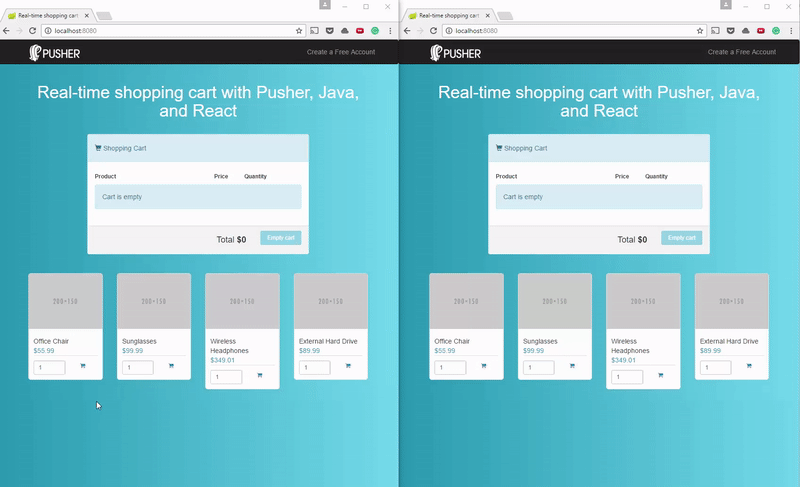Image resolution: width=800 pixels, height=487 pixels.
Task: Click cast icon in left browser toolbar
Action: (x=314, y=31)
